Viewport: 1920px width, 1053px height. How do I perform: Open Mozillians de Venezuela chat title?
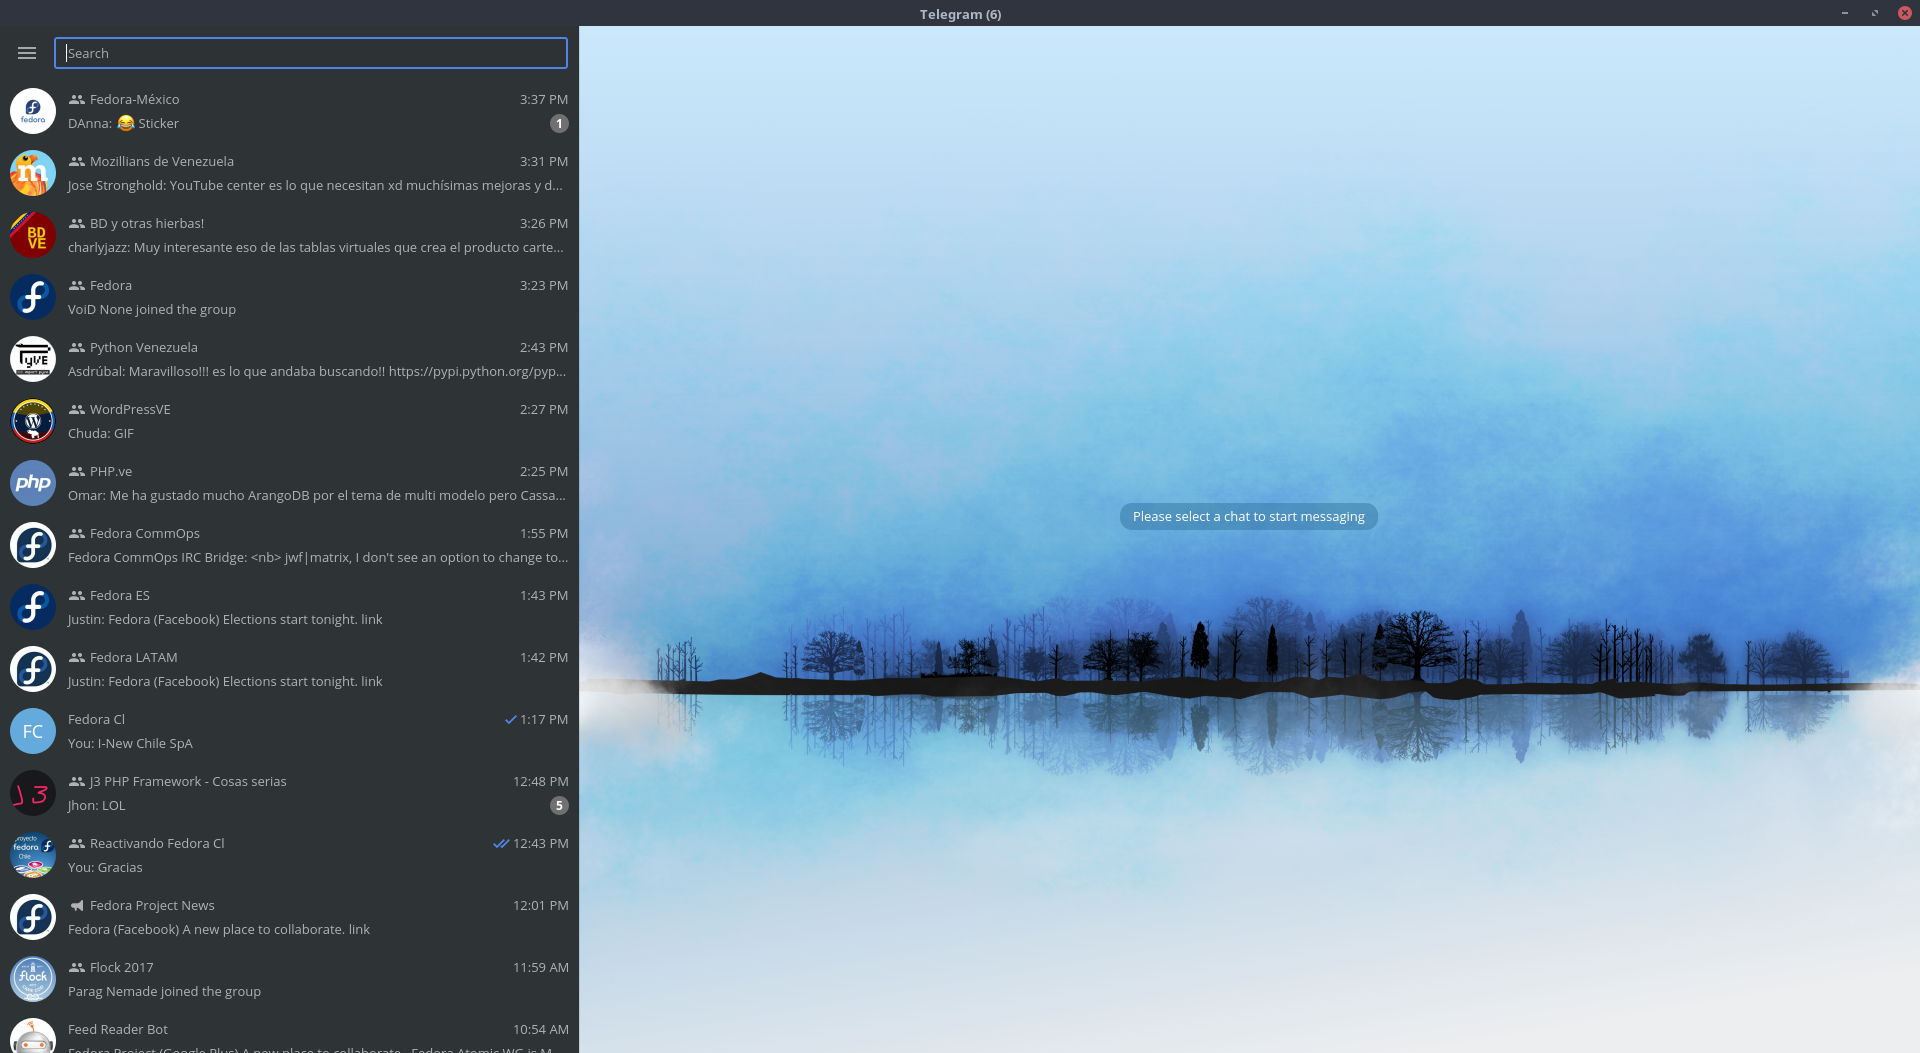[162, 161]
